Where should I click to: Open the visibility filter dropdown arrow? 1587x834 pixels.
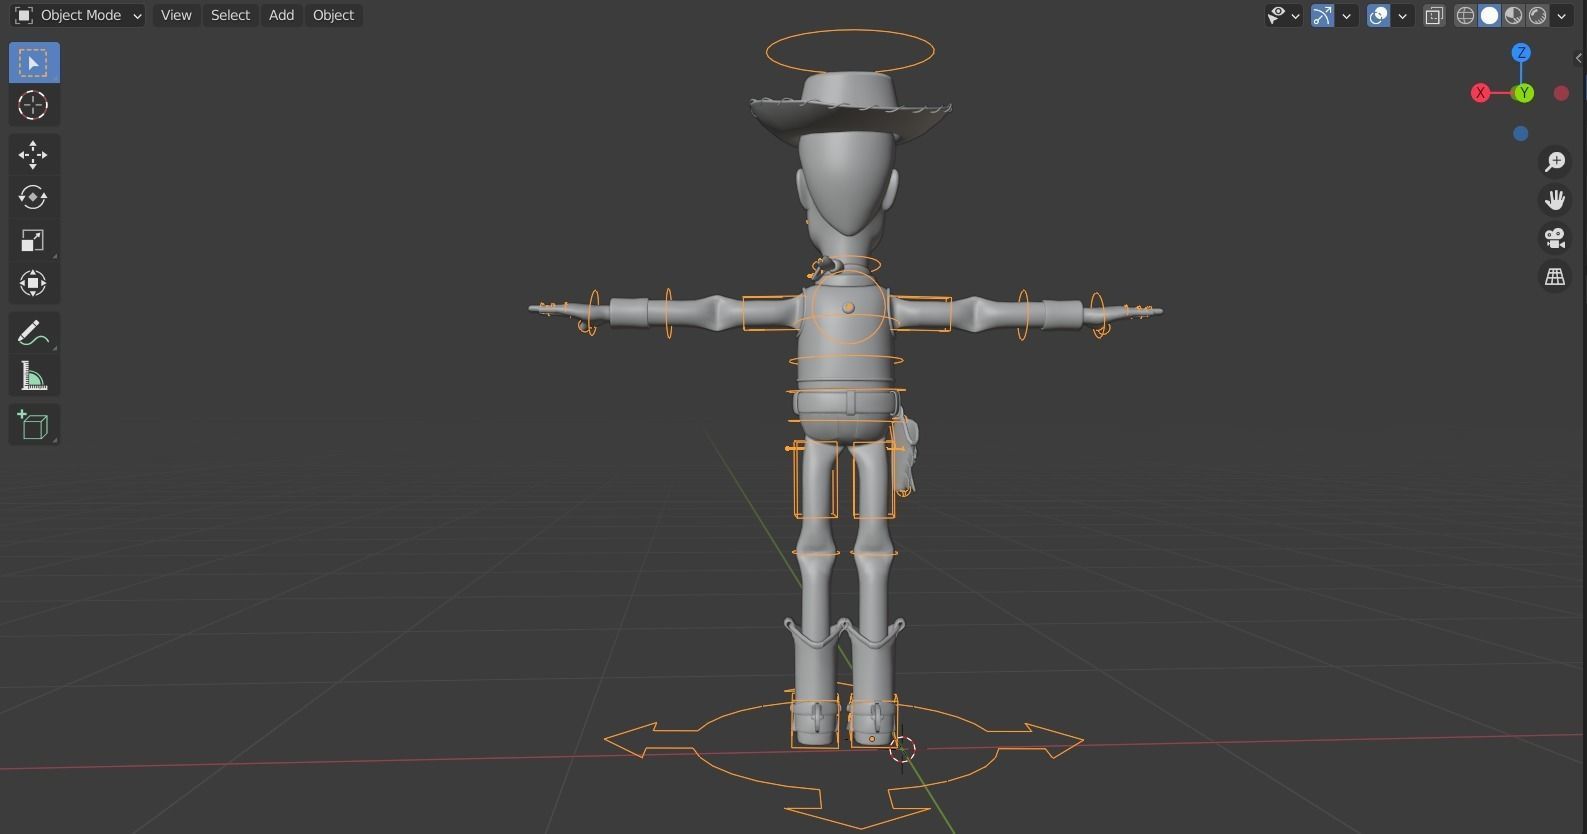pyautogui.click(x=1296, y=15)
